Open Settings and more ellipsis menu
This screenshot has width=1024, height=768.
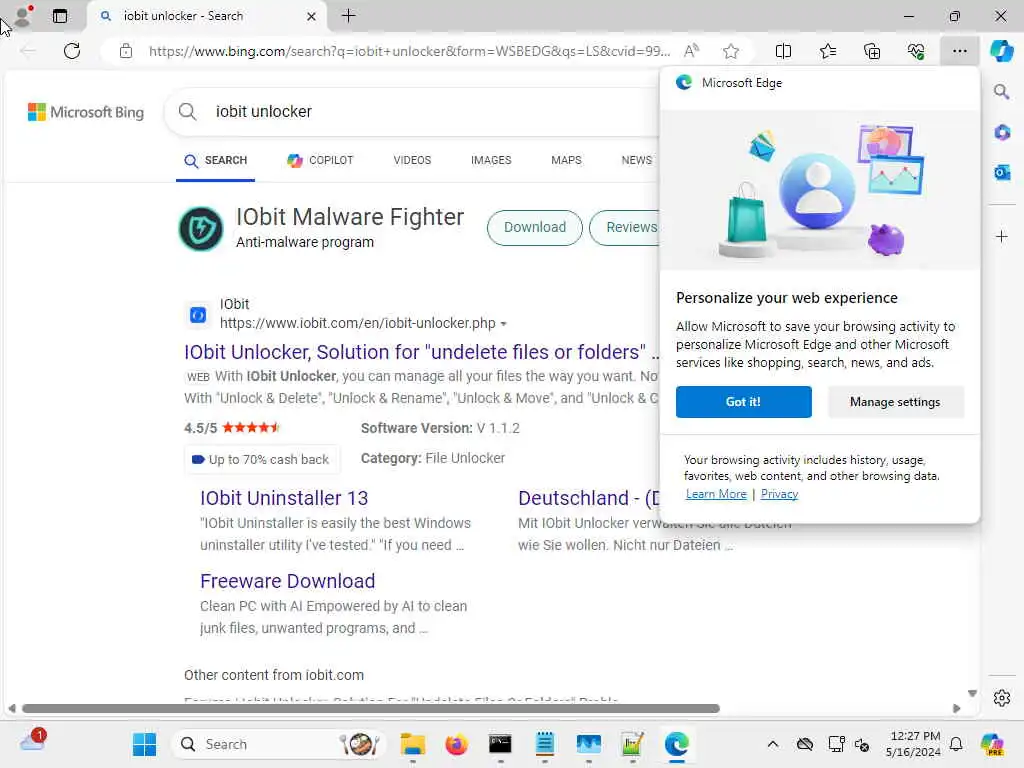pos(959,51)
